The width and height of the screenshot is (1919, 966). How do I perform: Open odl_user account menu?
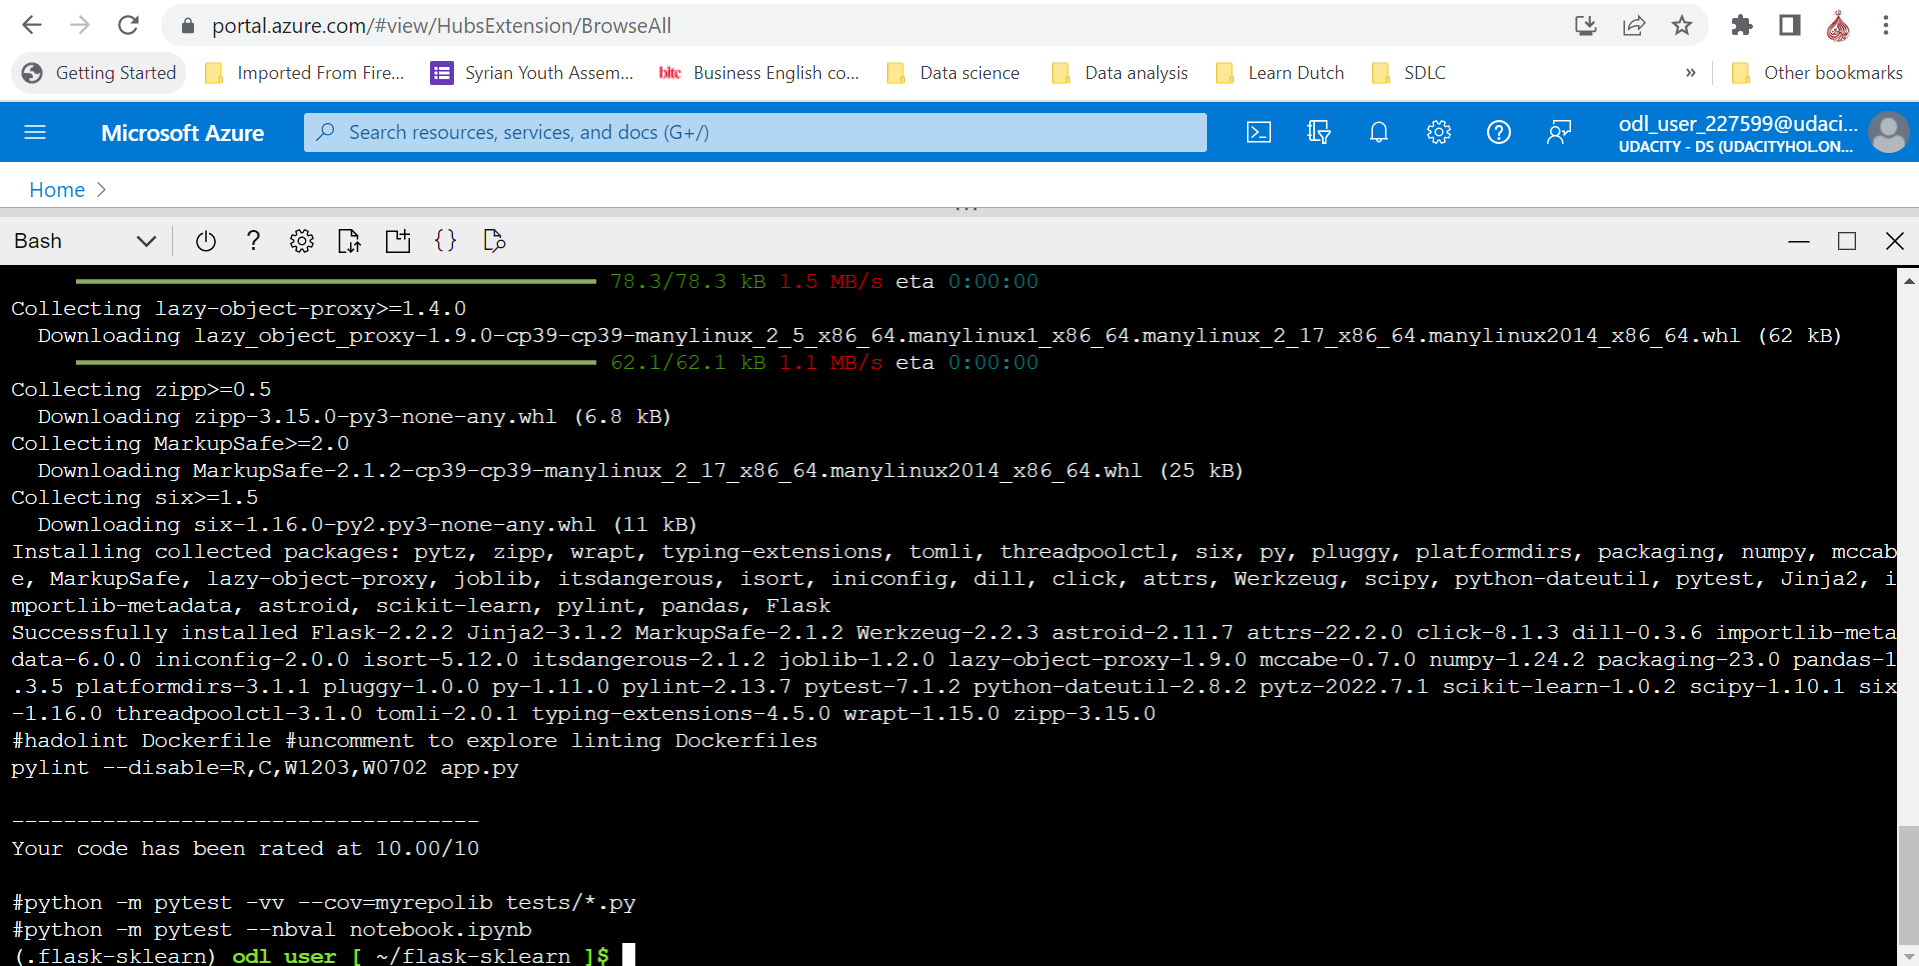1738,133
